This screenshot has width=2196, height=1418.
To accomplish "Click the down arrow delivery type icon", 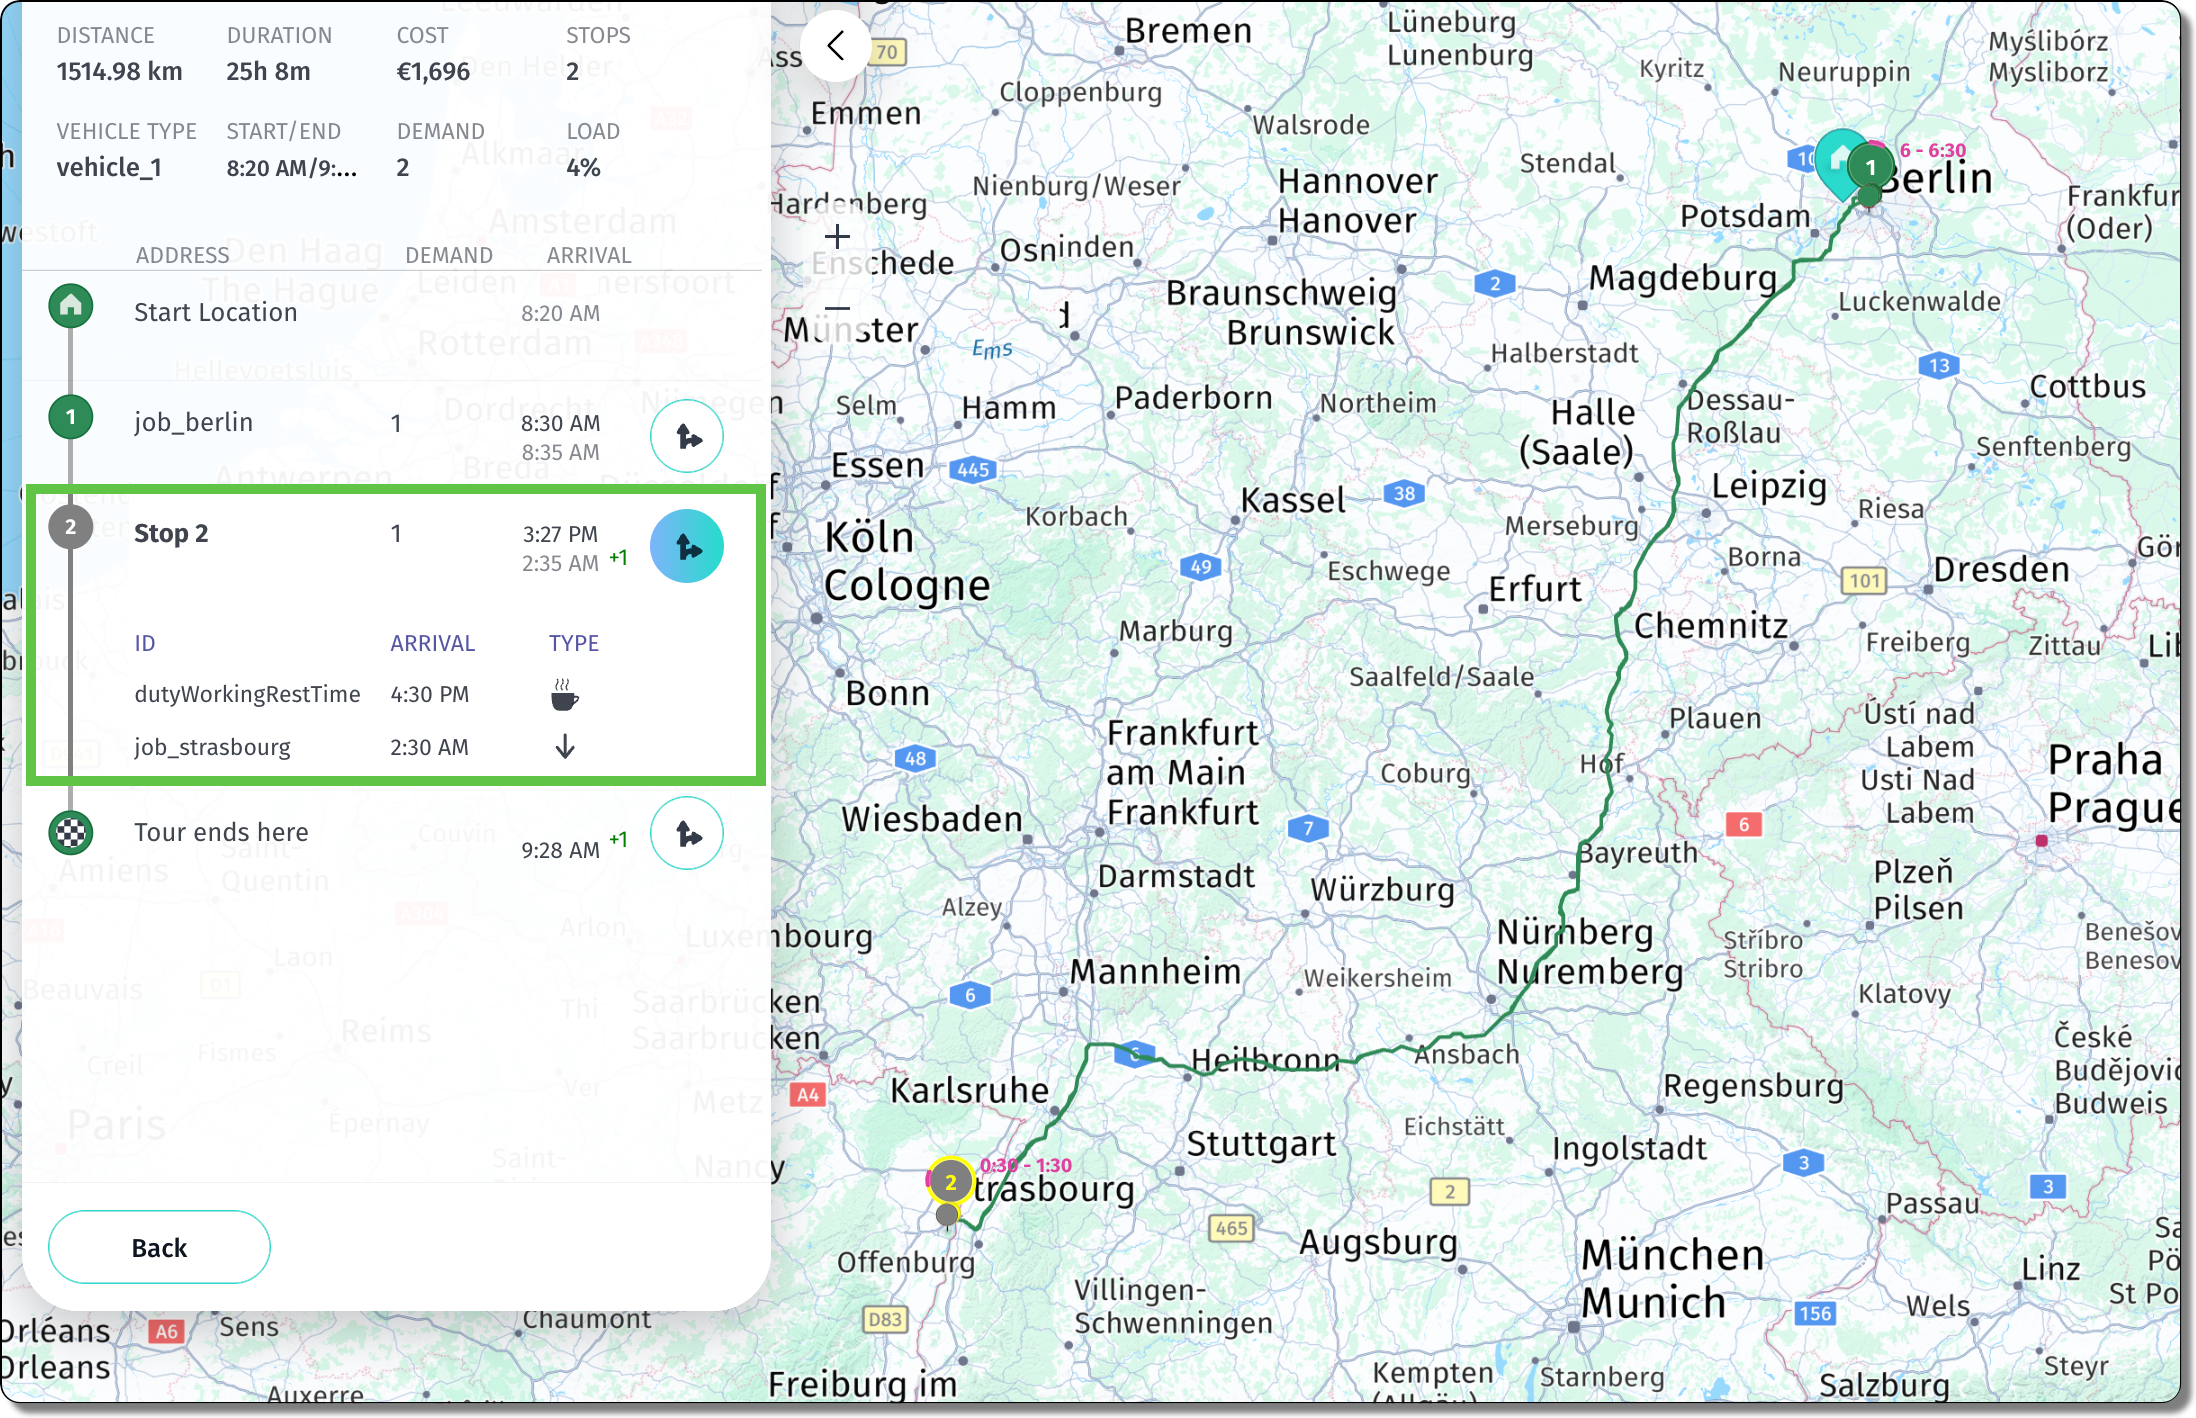I will coord(565,747).
